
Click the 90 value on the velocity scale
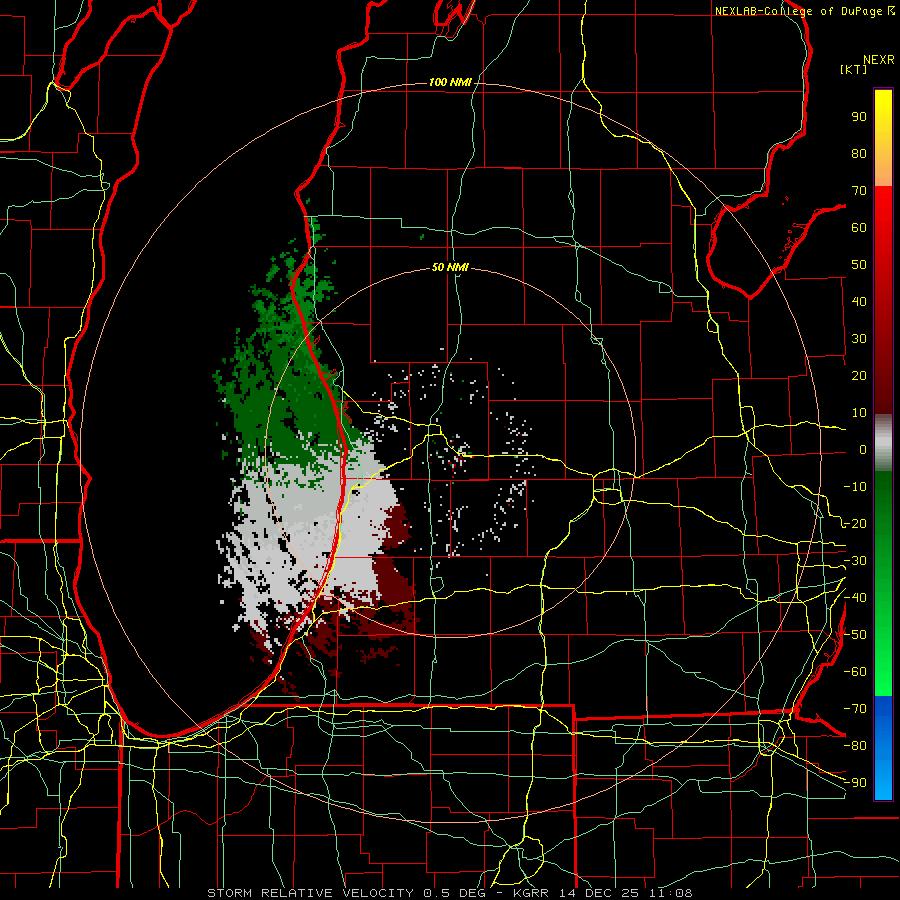(x=859, y=117)
